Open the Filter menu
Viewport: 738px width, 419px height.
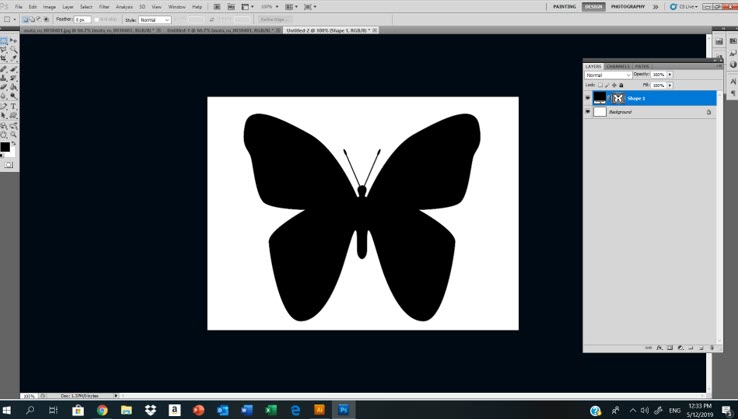tap(104, 7)
